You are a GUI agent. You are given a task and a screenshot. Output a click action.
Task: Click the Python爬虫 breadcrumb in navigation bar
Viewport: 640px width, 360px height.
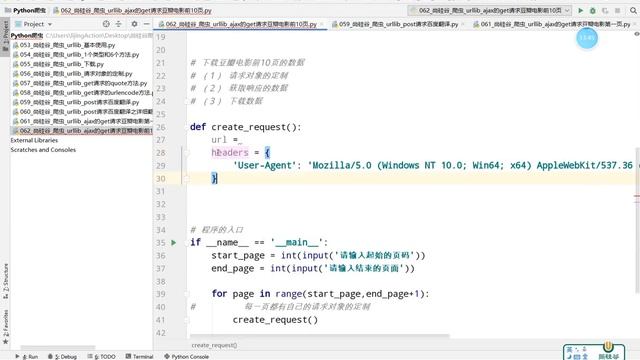pos(25,10)
